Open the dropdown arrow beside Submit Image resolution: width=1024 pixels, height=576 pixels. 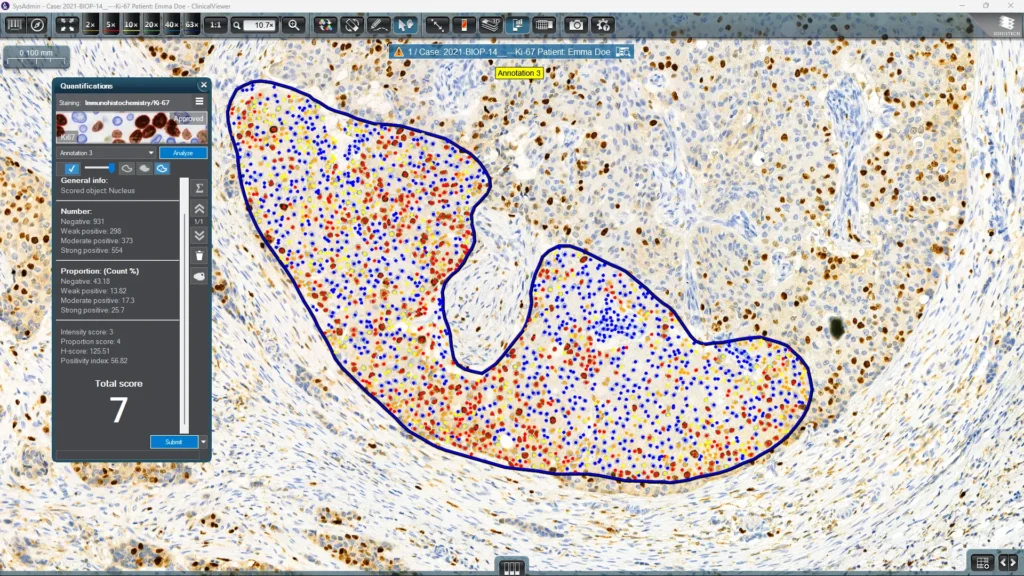pyautogui.click(x=203, y=442)
